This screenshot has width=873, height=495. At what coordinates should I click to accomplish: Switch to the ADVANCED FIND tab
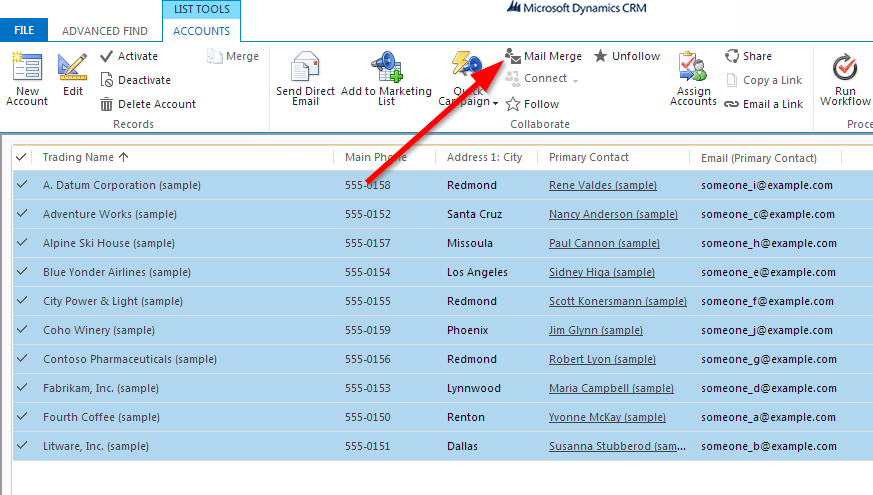pos(105,31)
